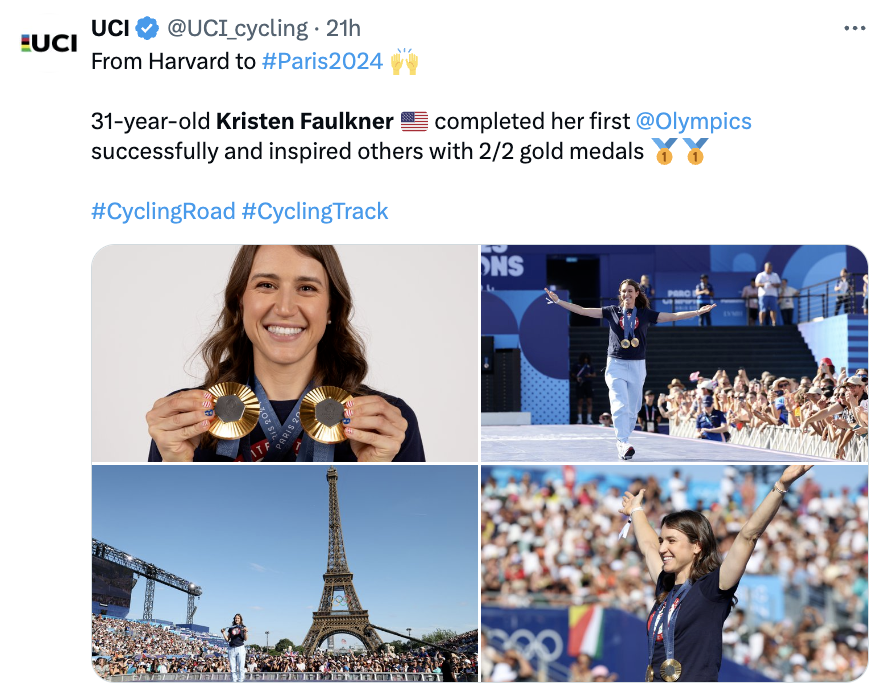This screenshot has height=690, width=890.
Task: Click the UCI account display name
Action: point(111,28)
